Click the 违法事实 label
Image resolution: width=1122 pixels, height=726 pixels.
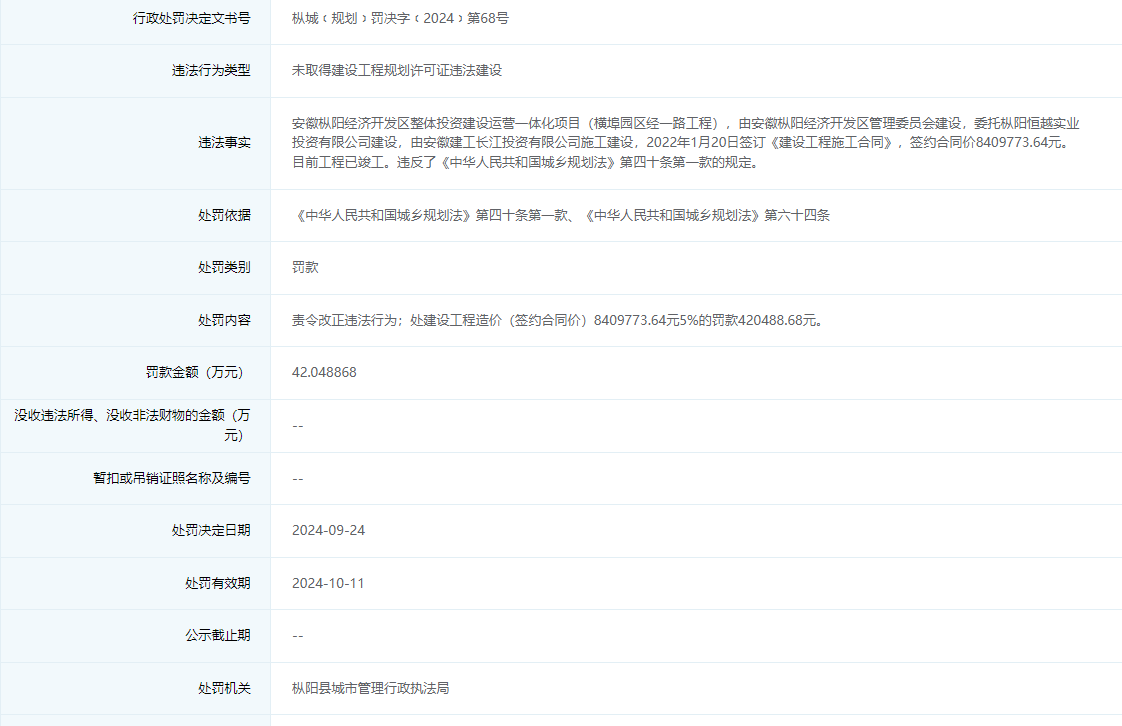[225, 142]
